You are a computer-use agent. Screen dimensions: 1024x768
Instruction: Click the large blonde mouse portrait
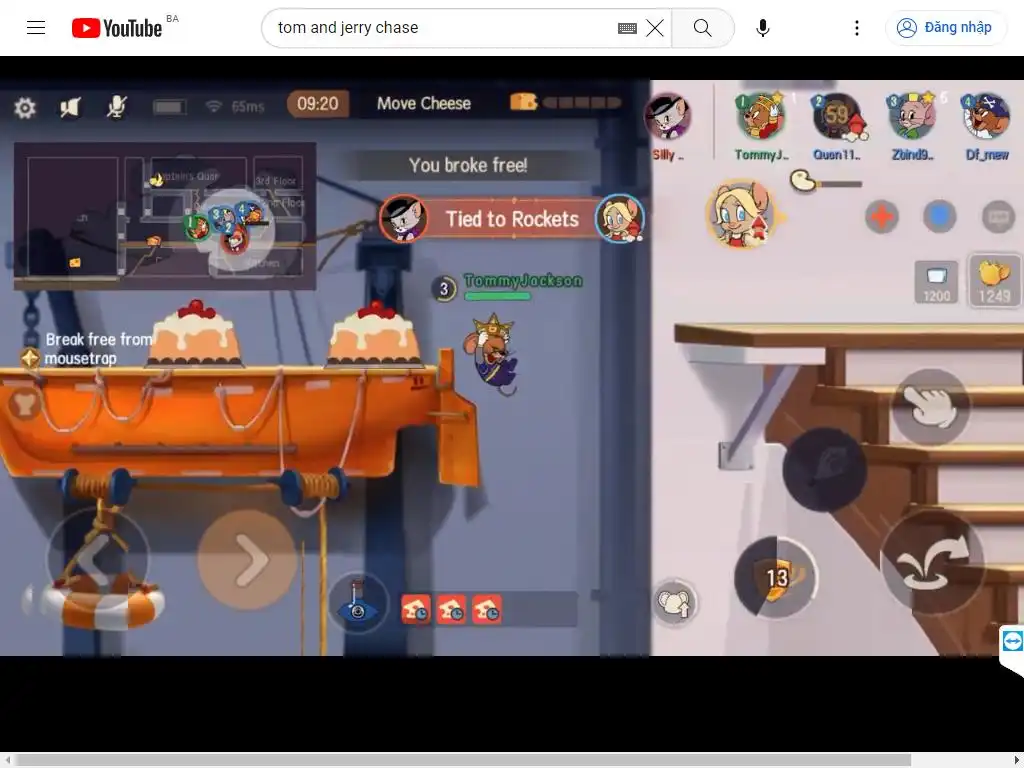(x=743, y=214)
